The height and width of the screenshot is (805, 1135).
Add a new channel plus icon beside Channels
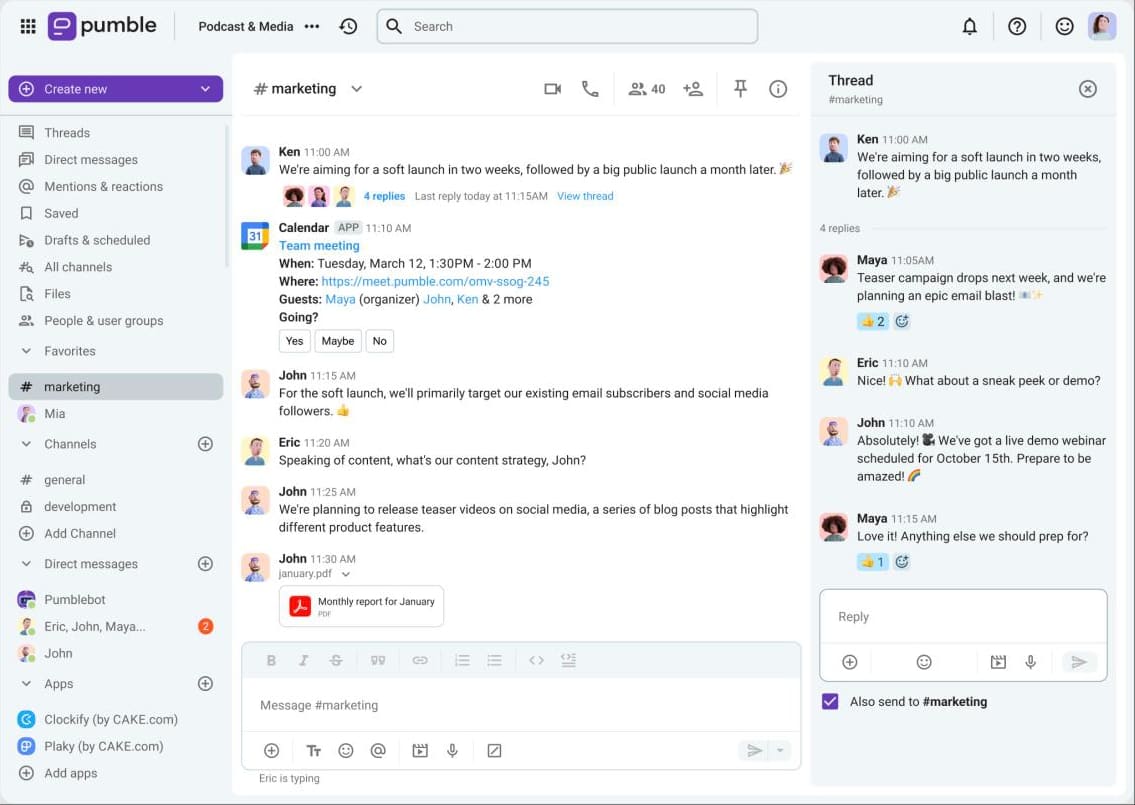pyautogui.click(x=206, y=444)
